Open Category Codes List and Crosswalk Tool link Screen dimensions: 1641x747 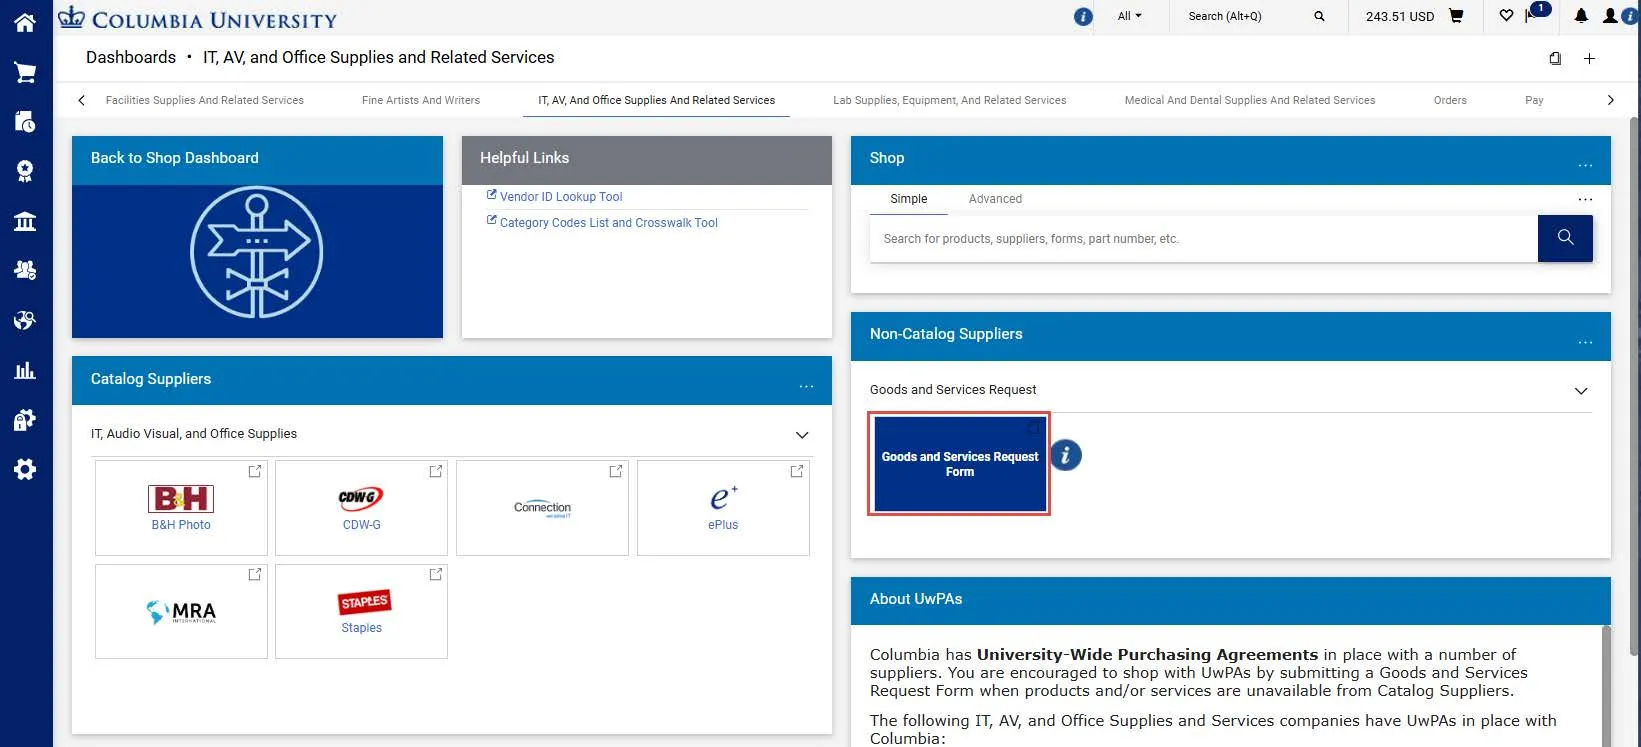(609, 223)
